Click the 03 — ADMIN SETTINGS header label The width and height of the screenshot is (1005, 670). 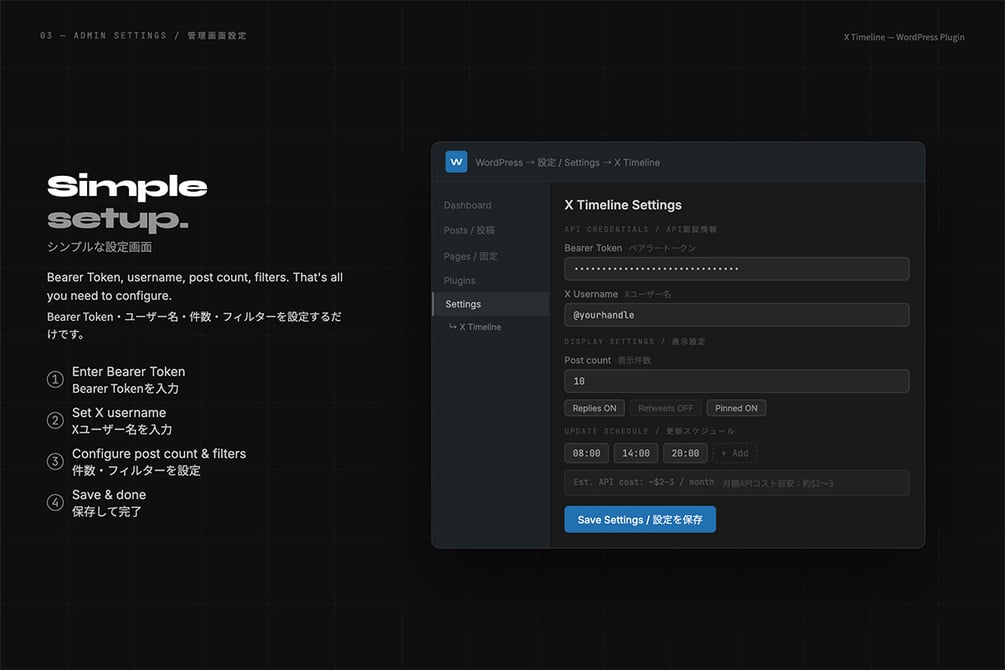(x=143, y=35)
